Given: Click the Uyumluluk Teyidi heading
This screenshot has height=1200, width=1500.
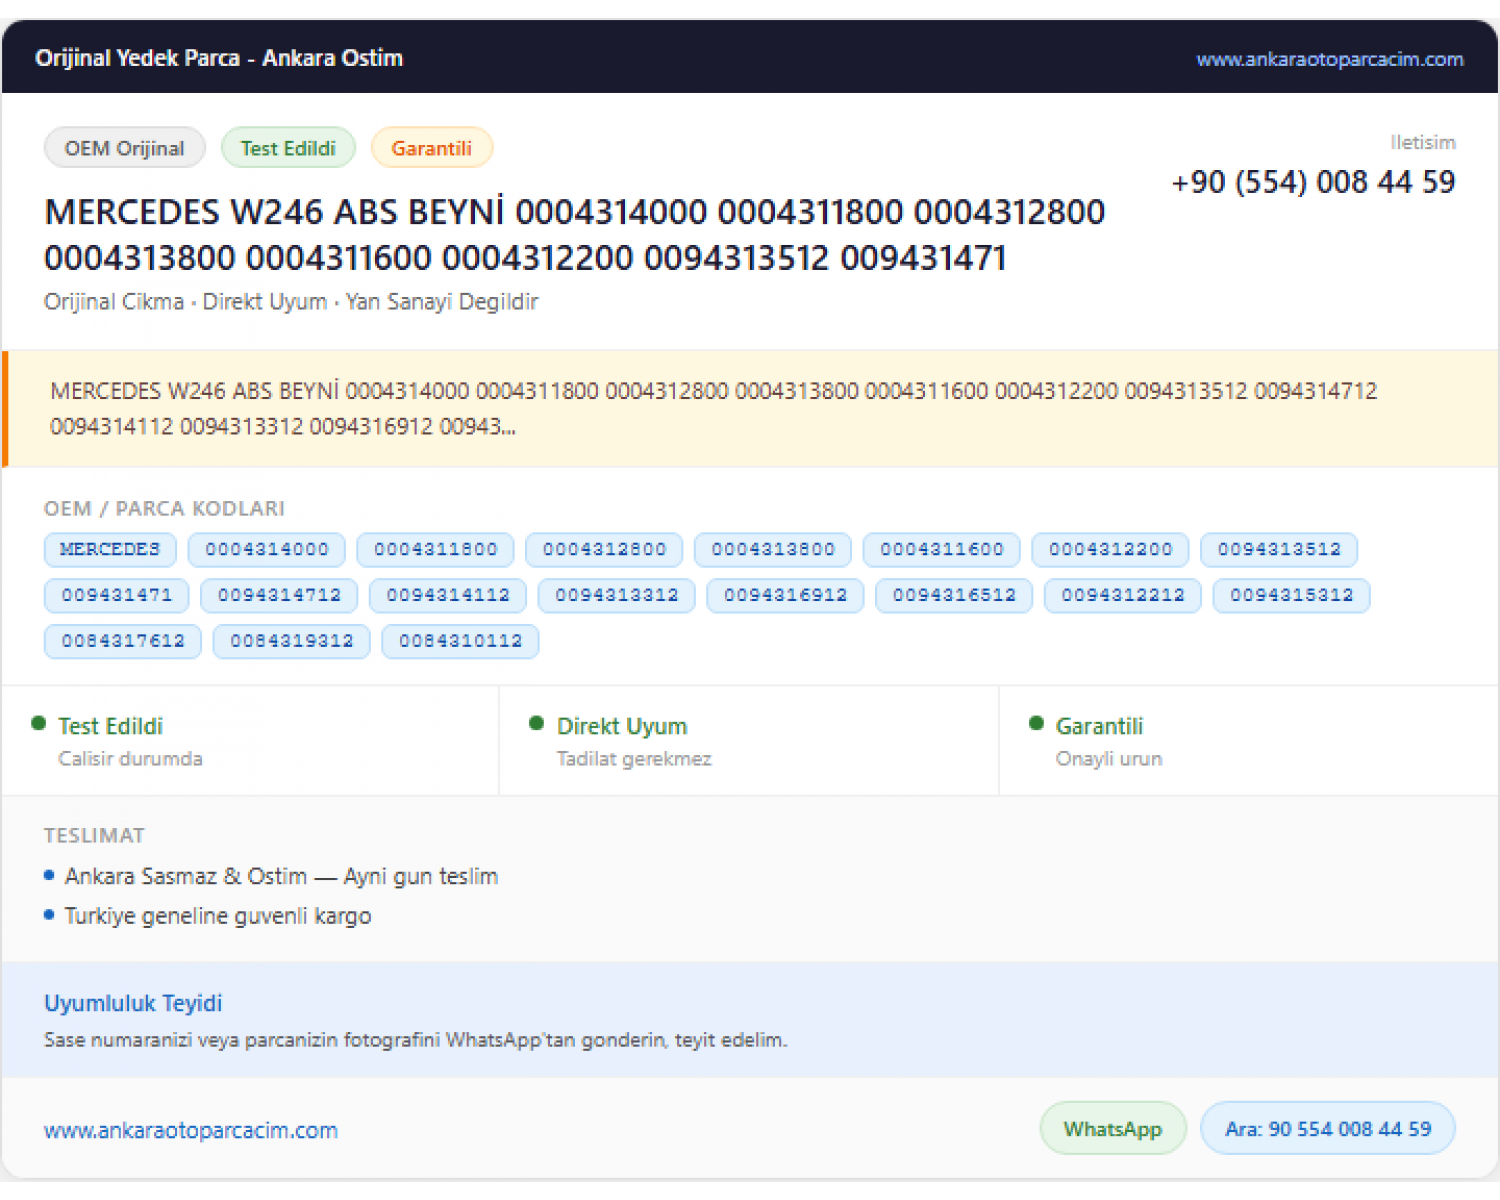Looking at the screenshot, I should (x=133, y=1003).
